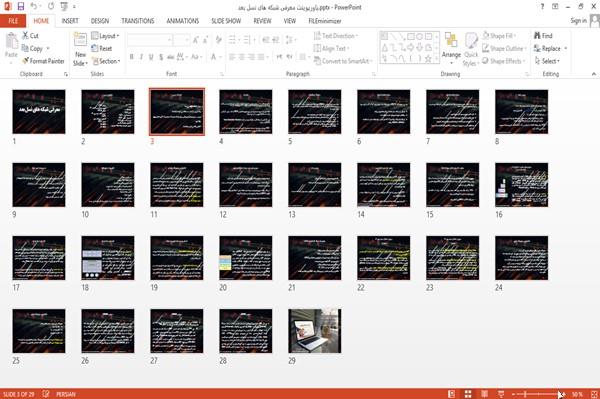Click the Bullets list icon
Image resolution: width=600 pixels, height=399 pixels.
(233, 40)
